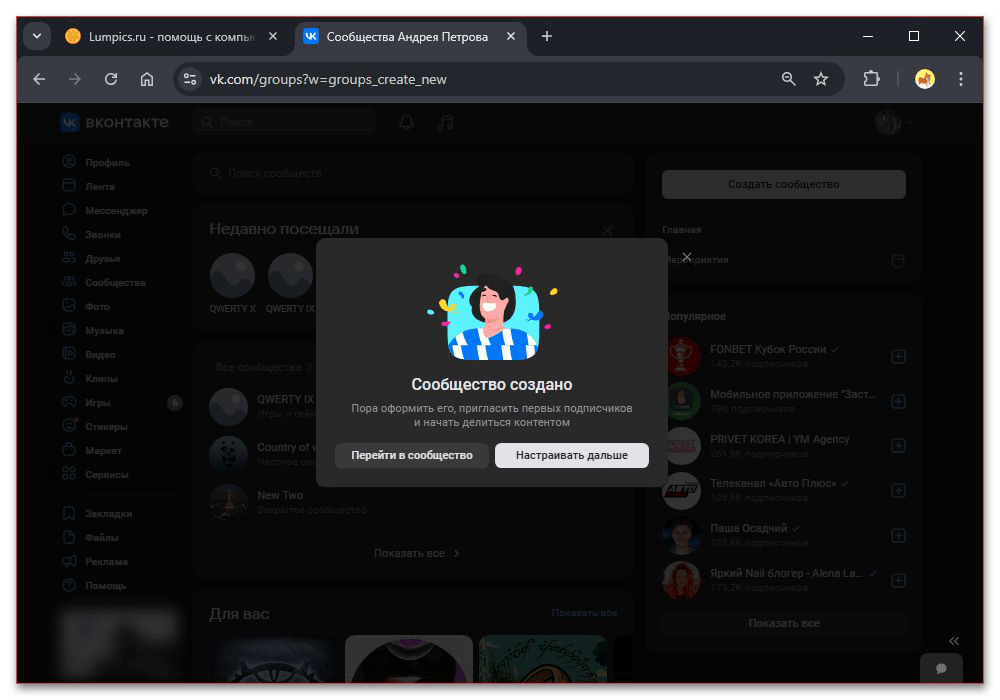Collapse side panel with double chevron
The height and width of the screenshot is (700, 1000).
pyautogui.click(x=954, y=641)
